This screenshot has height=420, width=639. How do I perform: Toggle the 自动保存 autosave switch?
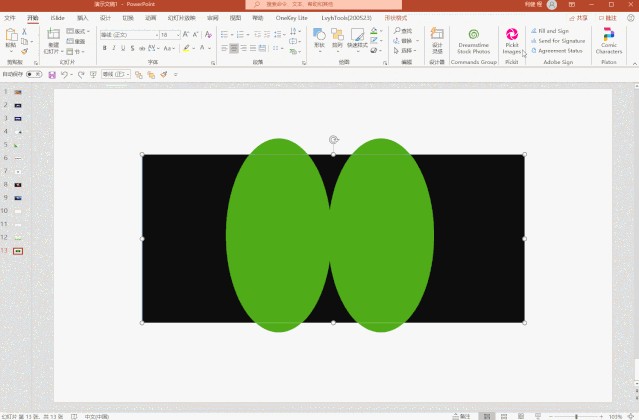(x=34, y=74)
